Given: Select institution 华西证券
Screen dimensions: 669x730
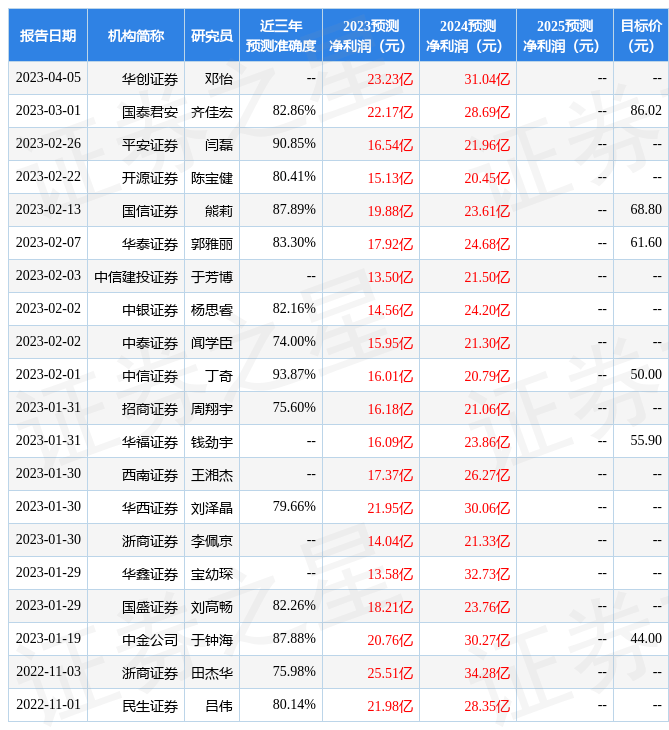Looking at the screenshot, I should (150, 508).
